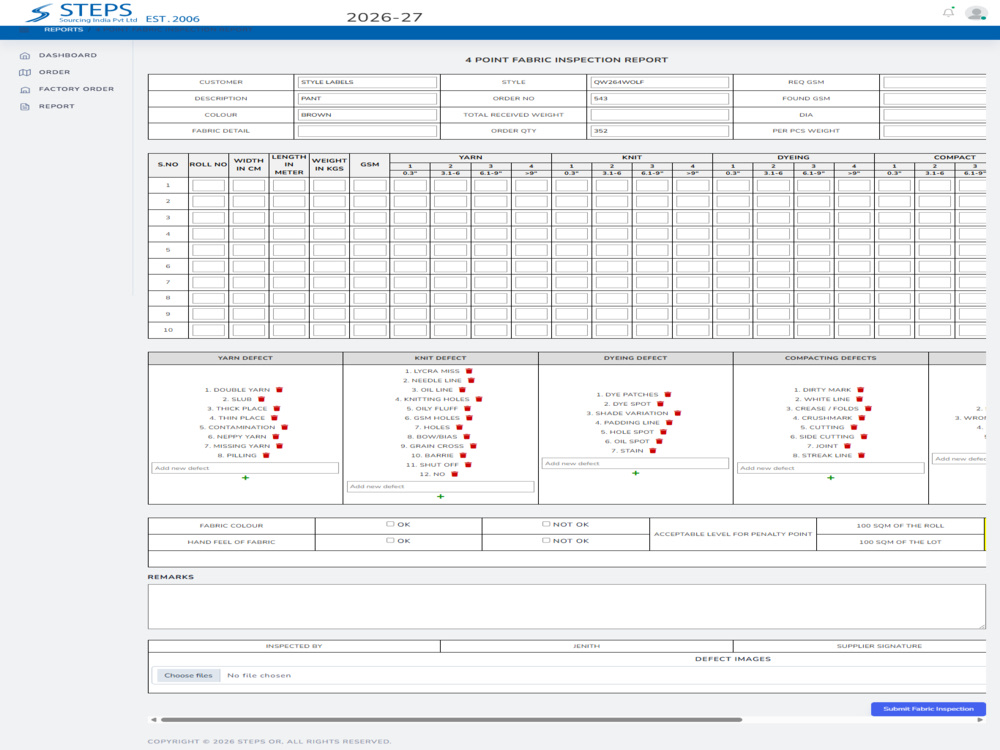
Task: Open the Report menu item
Action: [x=57, y=107]
